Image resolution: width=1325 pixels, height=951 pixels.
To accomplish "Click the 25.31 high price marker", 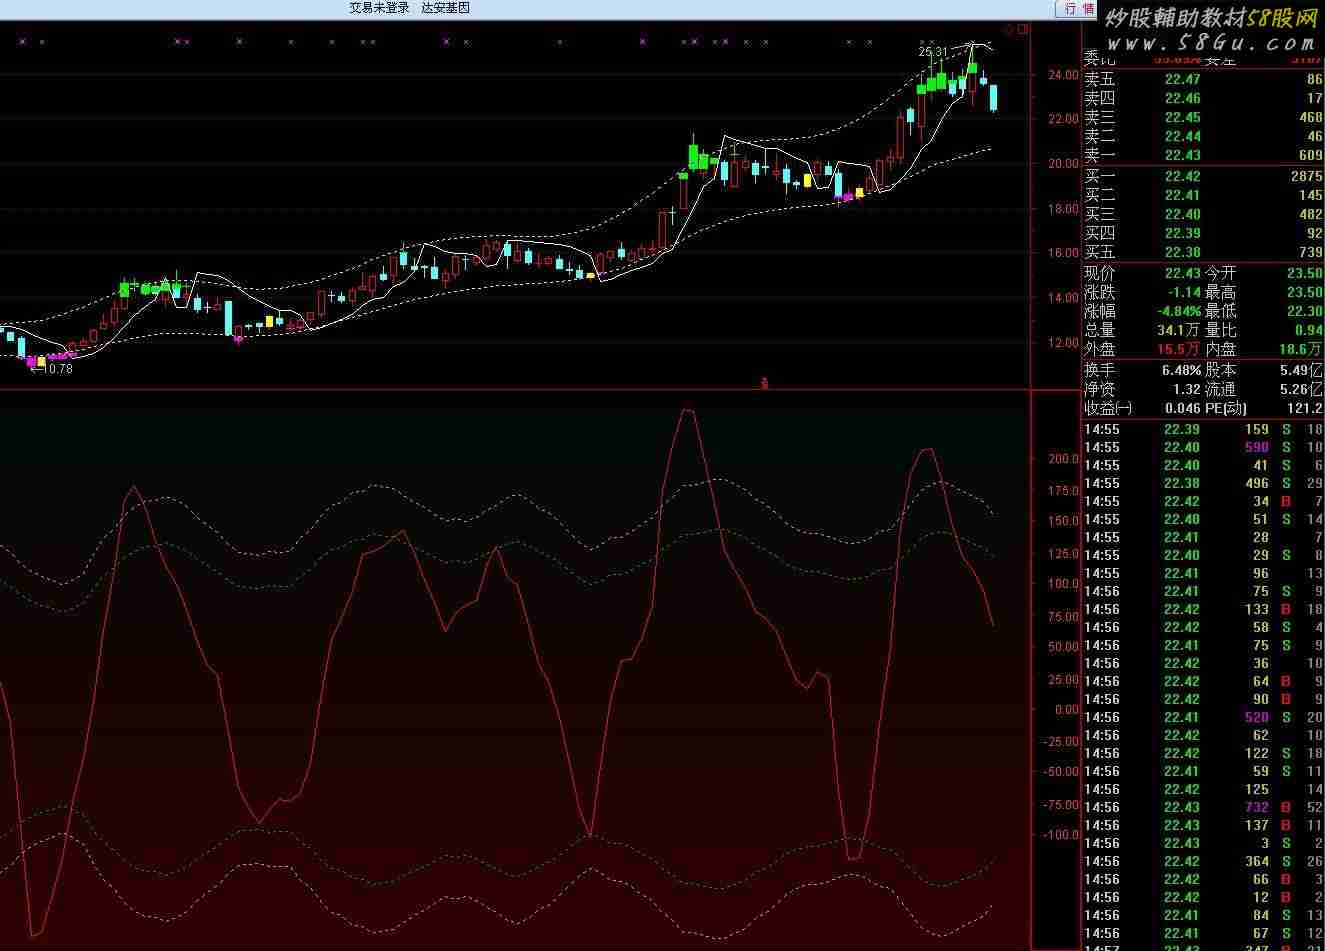I will [x=932, y=51].
